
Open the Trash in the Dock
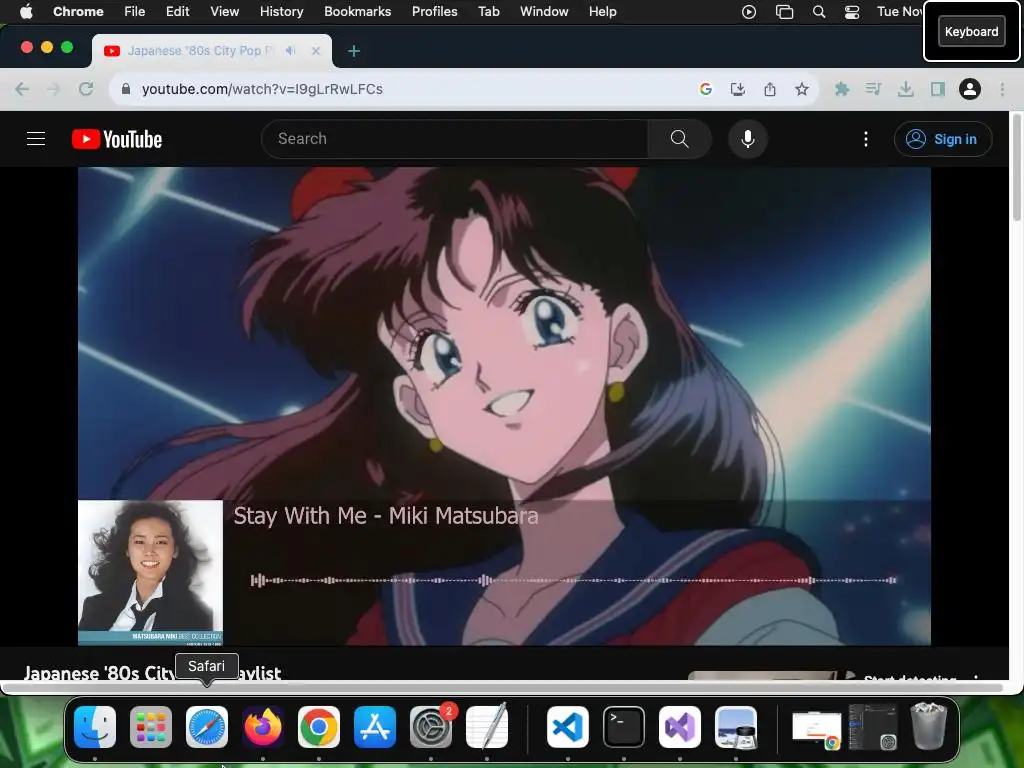[929, 726]
